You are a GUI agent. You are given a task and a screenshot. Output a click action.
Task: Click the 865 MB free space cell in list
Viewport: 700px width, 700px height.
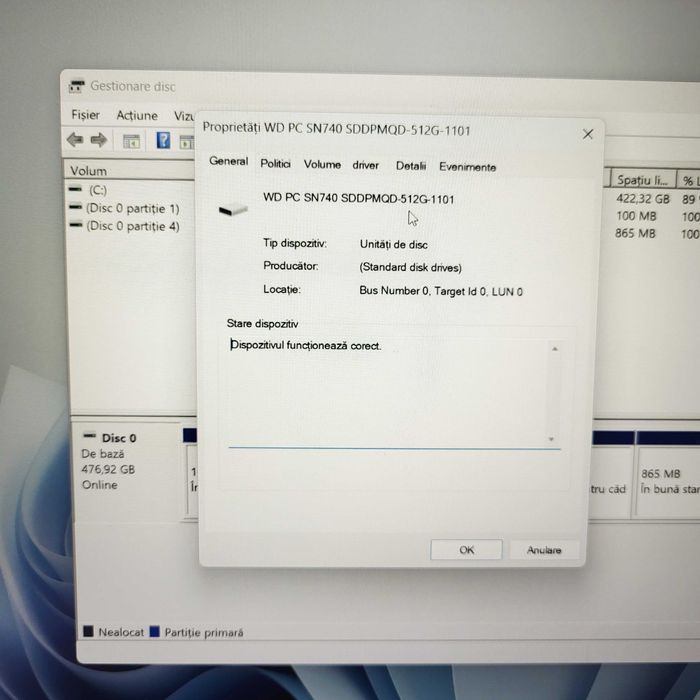(x=635, y=233)
